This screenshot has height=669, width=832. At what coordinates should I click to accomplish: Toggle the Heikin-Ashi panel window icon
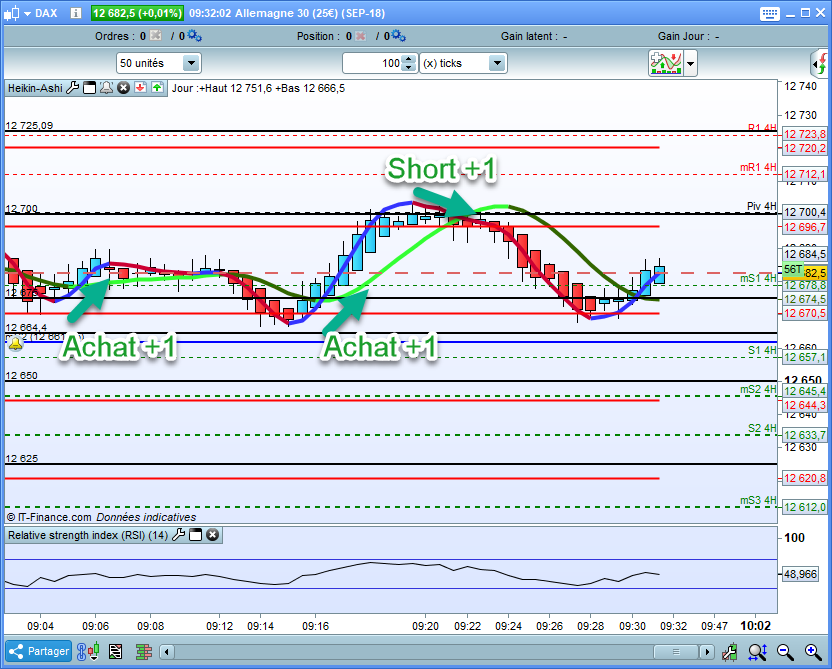pyautogui.click(x=90, y=88)
